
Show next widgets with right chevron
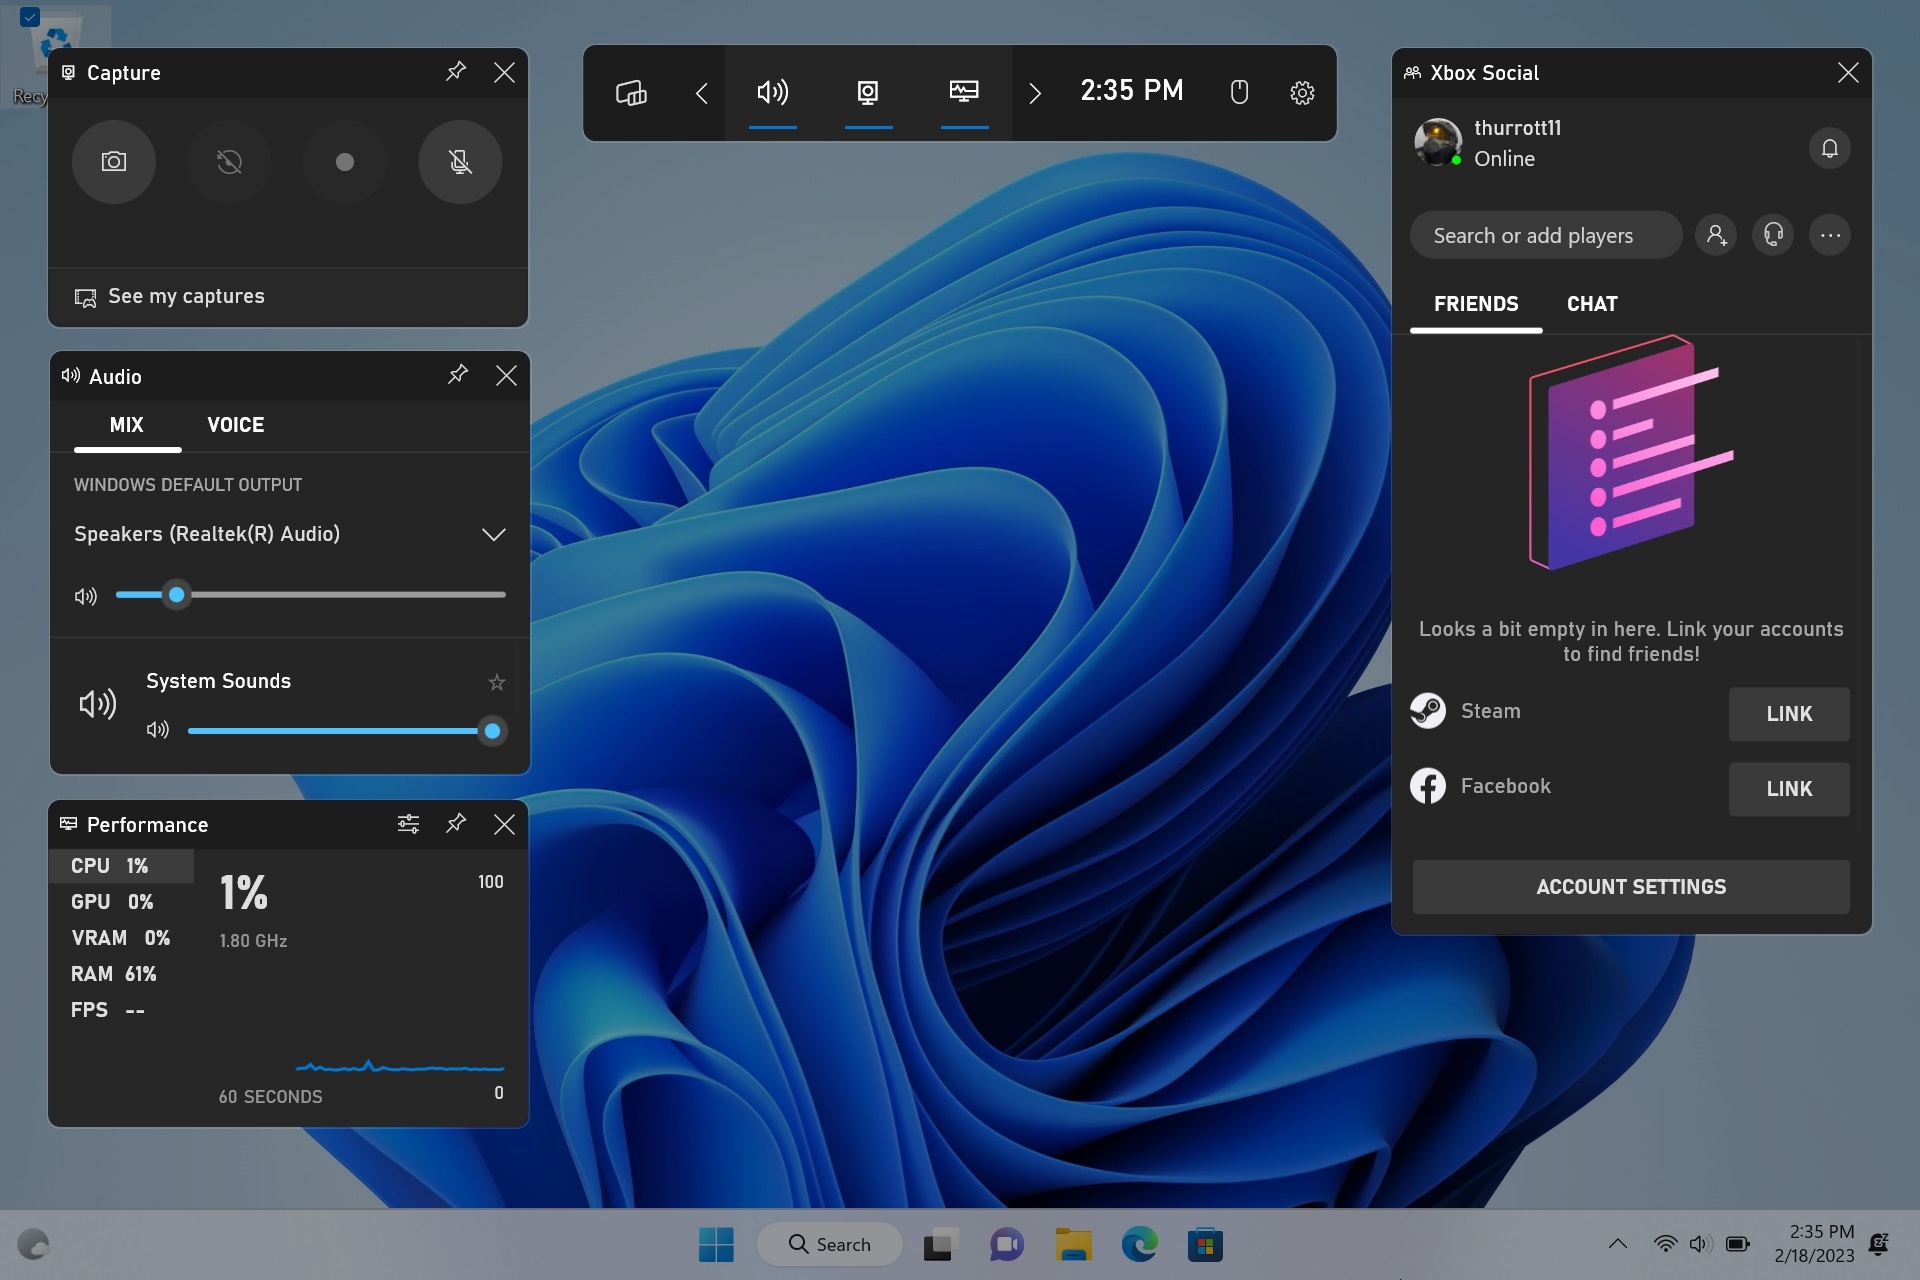[1035, 93]
